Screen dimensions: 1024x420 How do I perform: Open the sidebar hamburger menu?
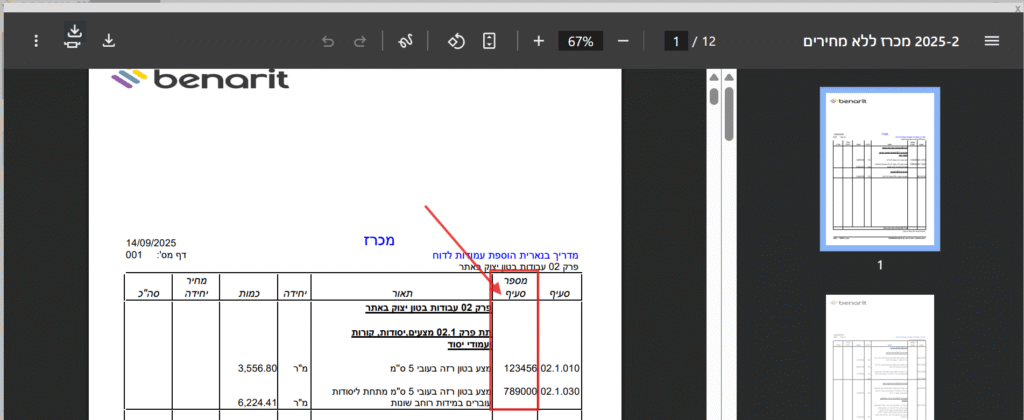[x=992, y=41]
